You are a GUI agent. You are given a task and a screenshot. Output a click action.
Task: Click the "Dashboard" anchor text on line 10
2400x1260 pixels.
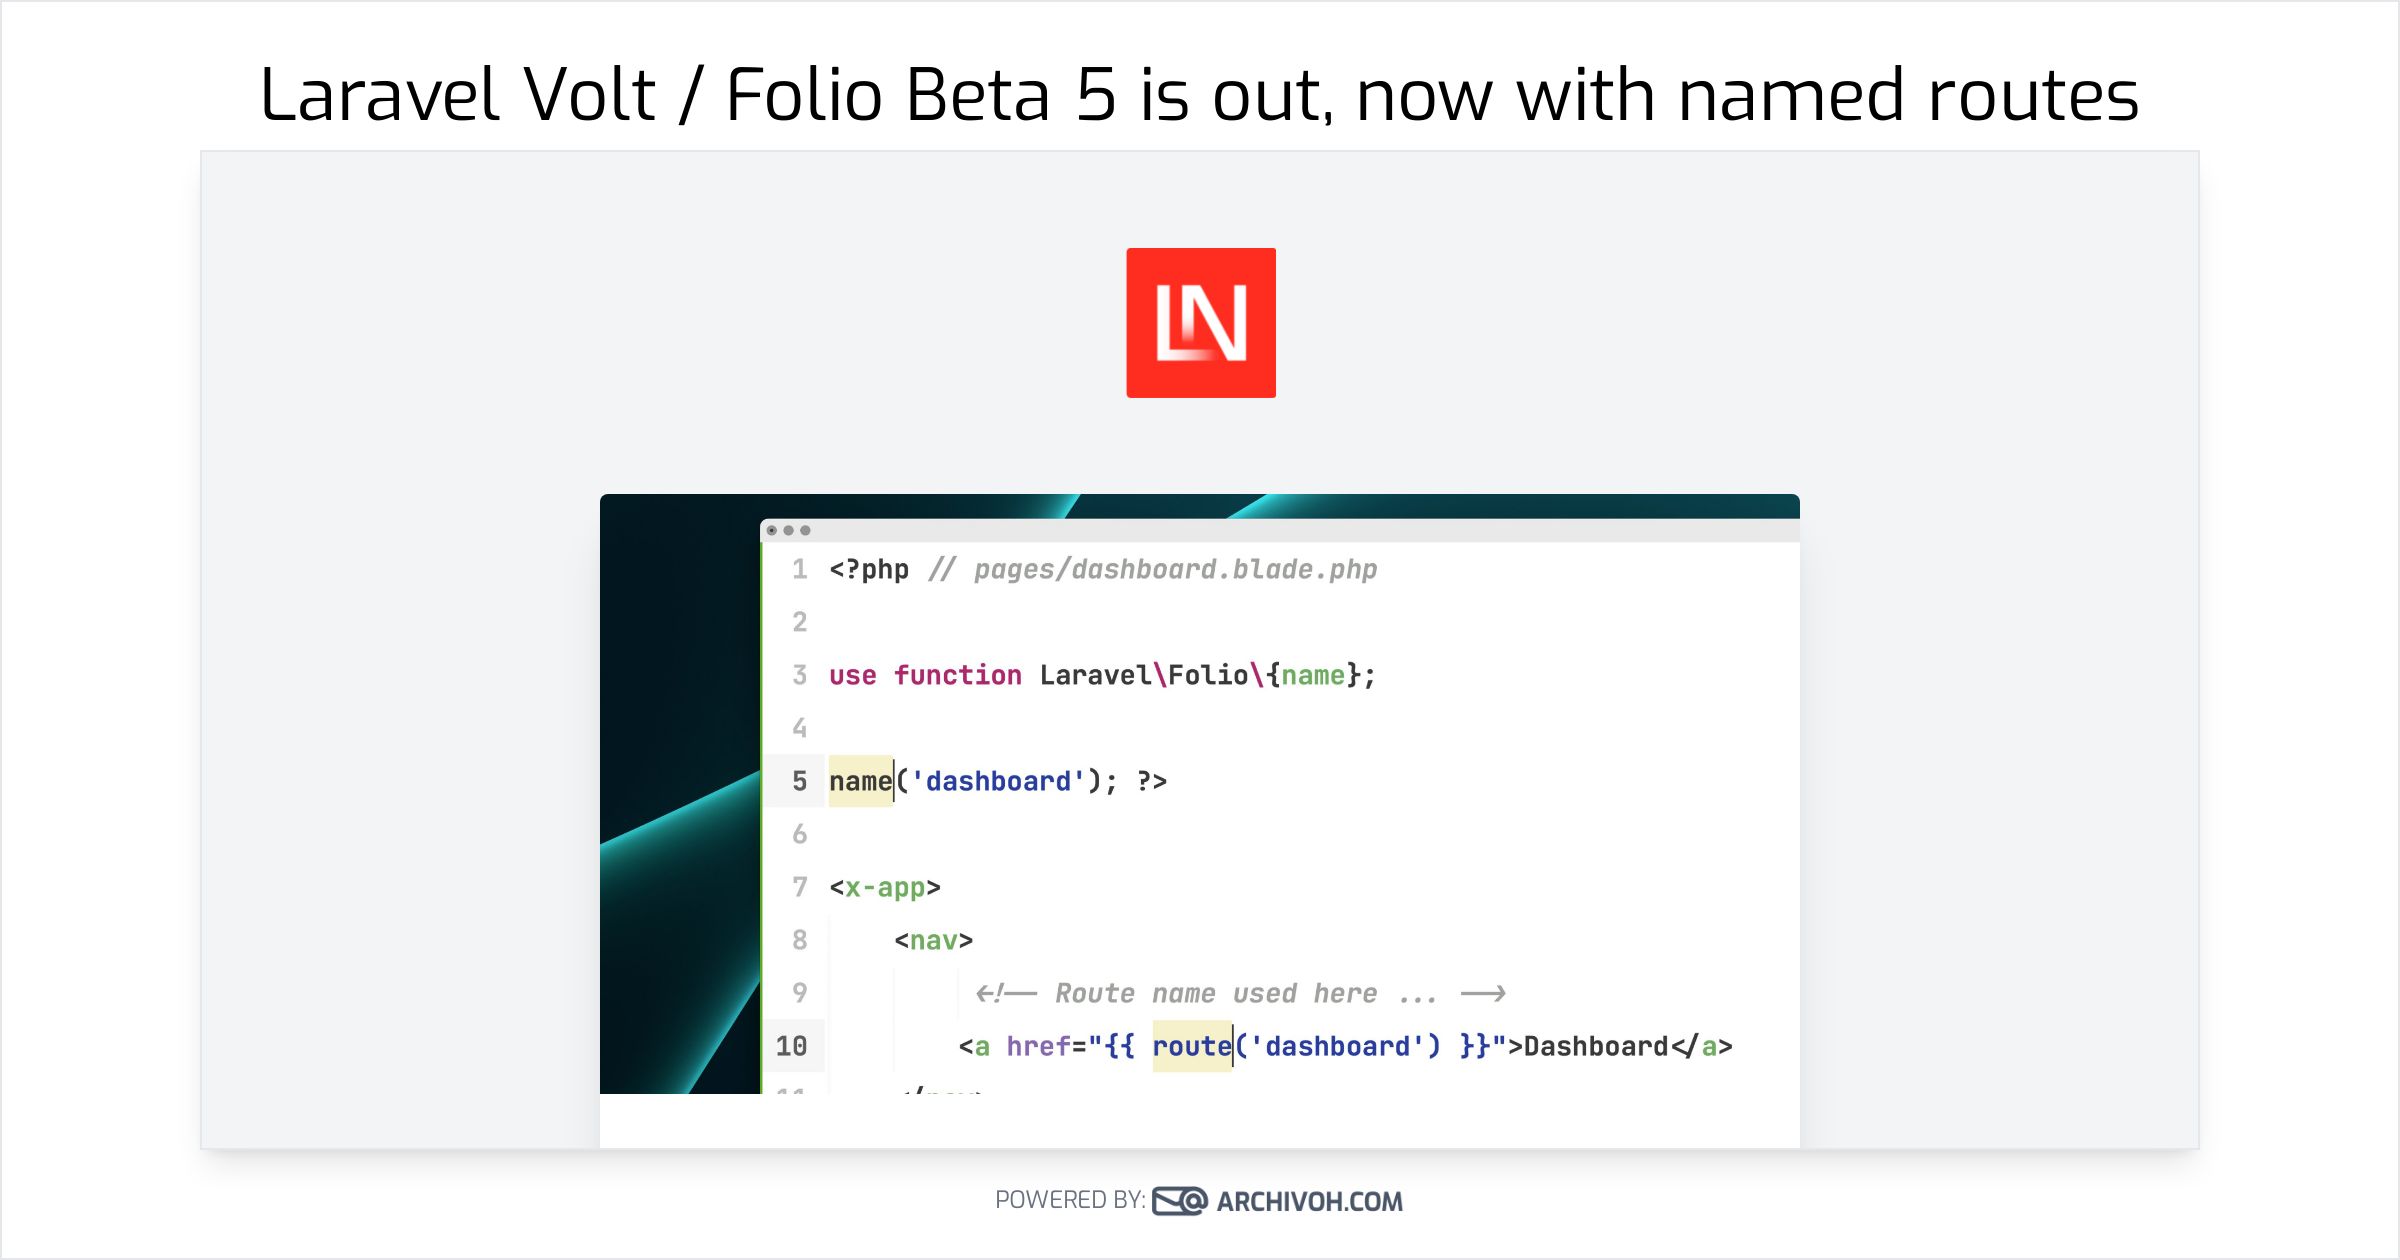pos(1596,1046)
